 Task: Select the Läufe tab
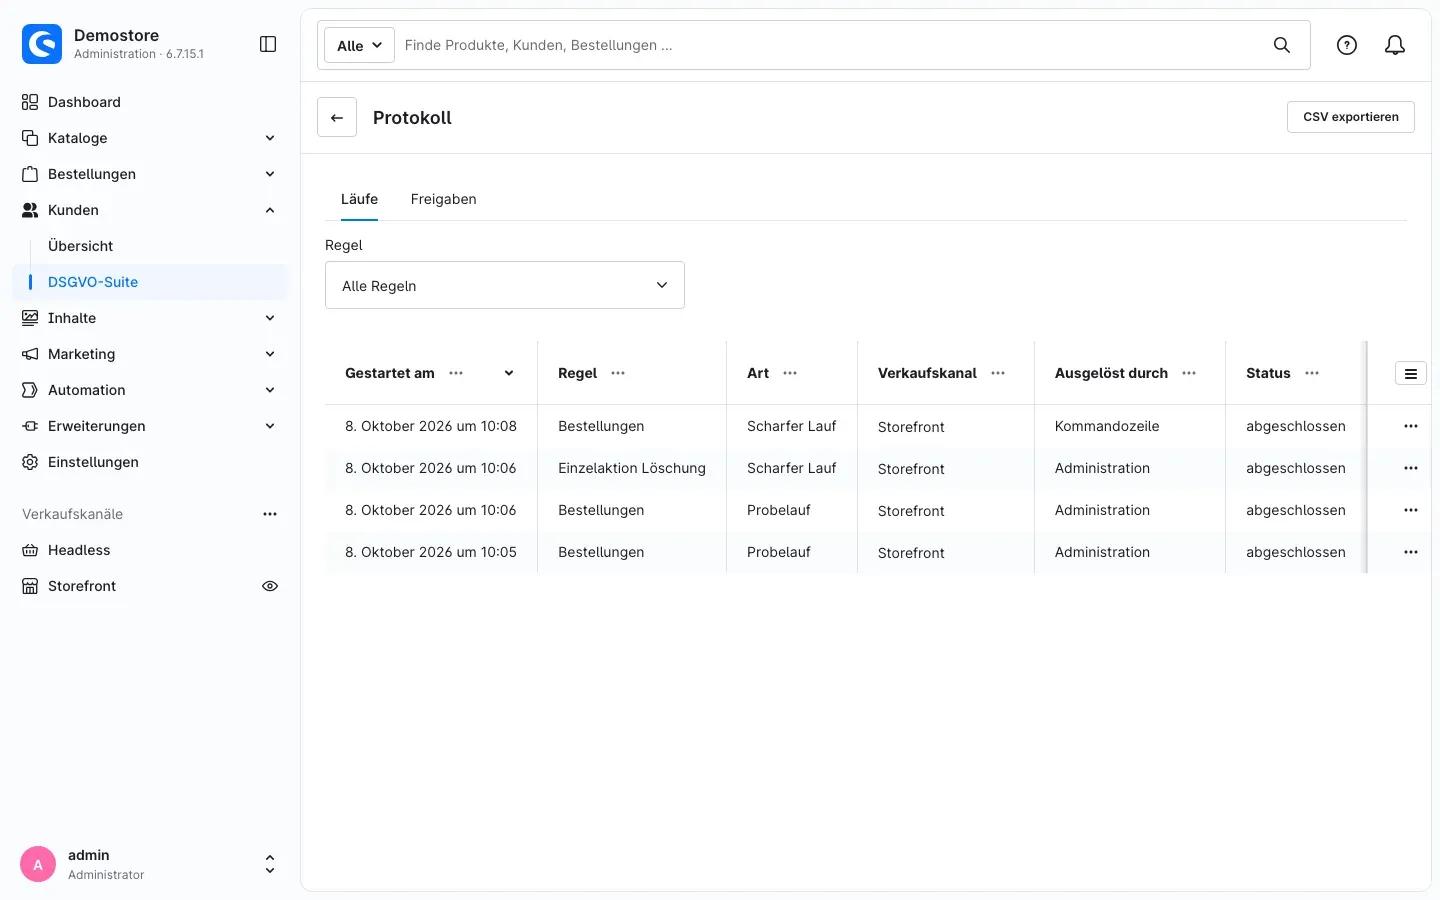coord(359,199)
